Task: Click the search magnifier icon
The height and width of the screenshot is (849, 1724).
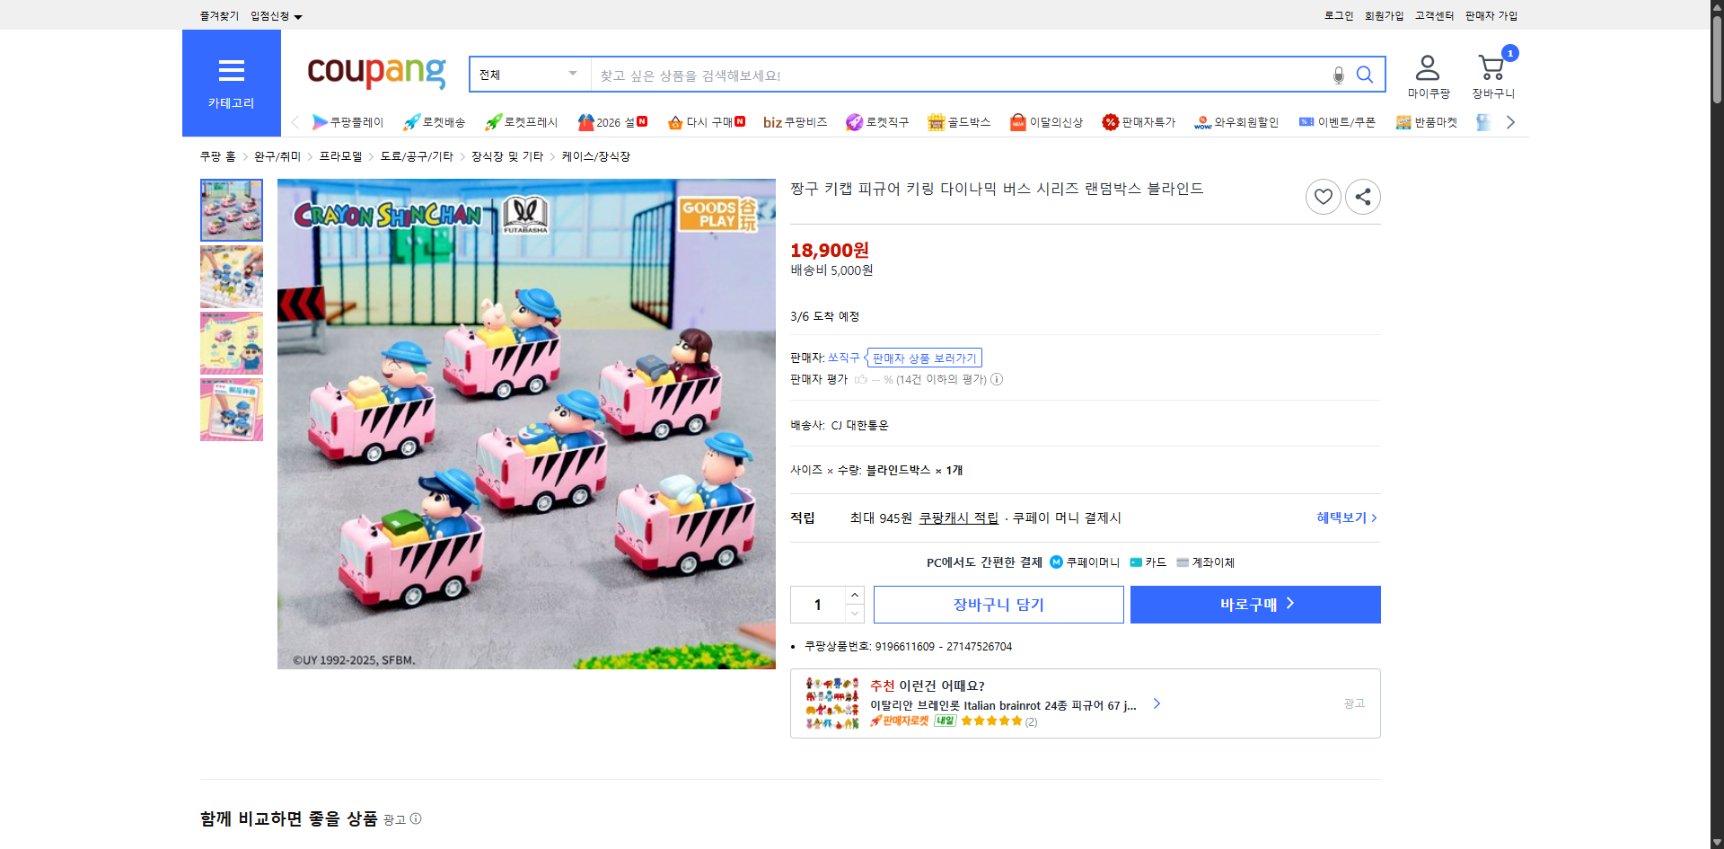Action: [1365, 74]
